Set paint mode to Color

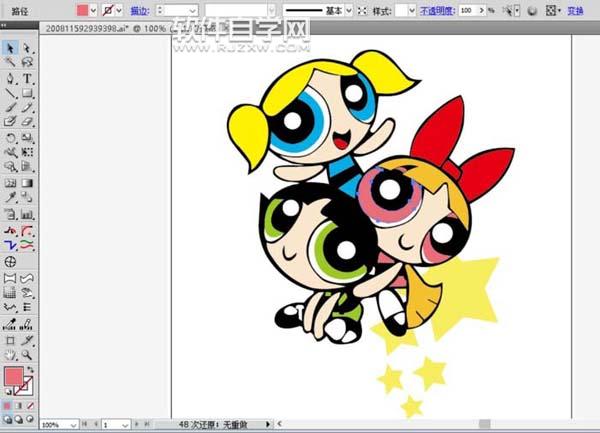tap(7, 406)
